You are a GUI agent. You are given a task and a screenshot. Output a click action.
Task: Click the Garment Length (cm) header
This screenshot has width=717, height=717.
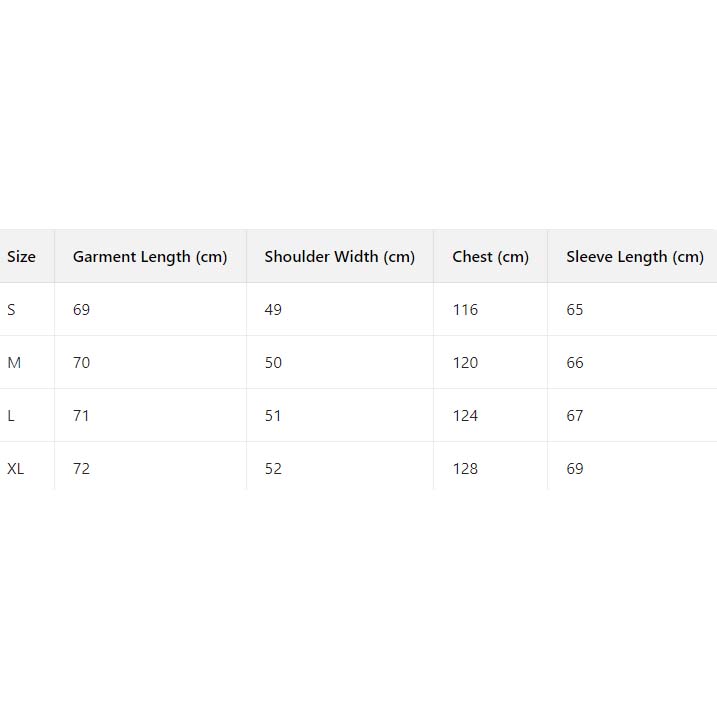click(x=150, y=257)
